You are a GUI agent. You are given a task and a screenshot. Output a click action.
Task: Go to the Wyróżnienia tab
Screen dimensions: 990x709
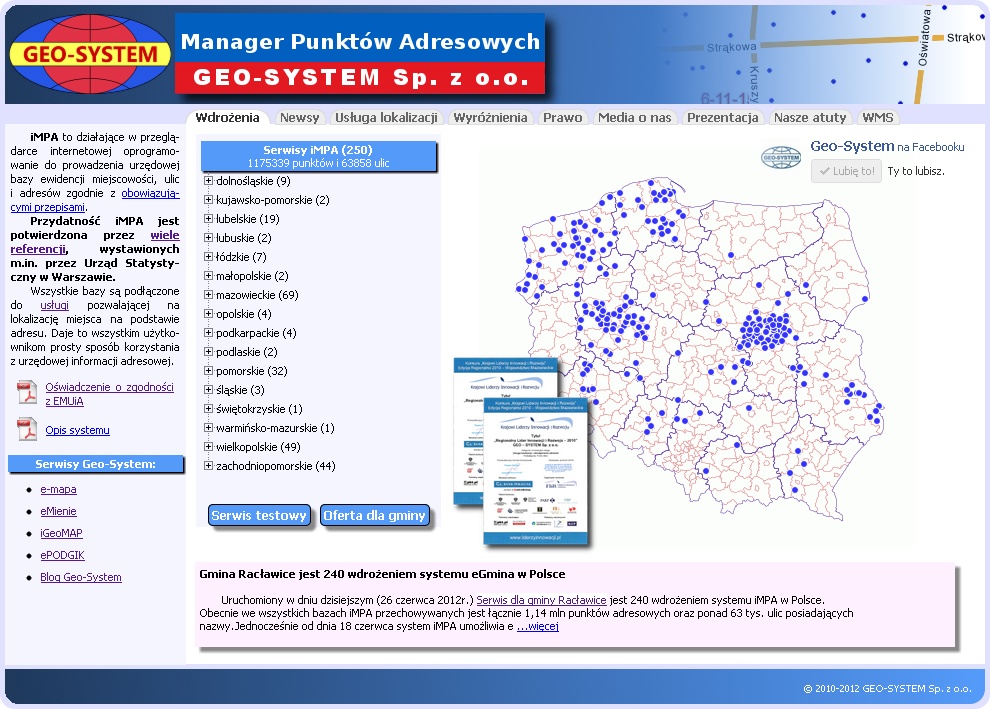pos(490,117)
